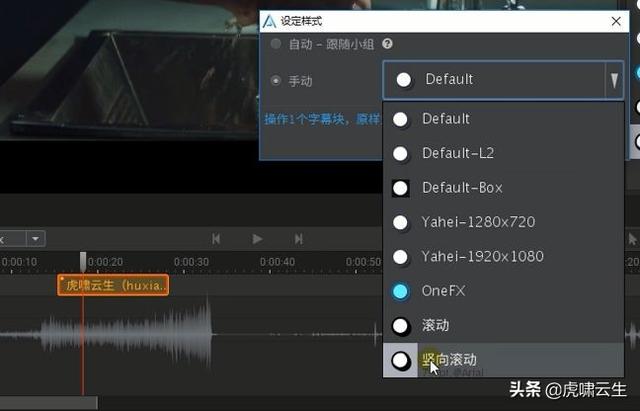Open the small dropdown left of playback controls
The width and height of the screenshot is (640, 411).
tap(36, 239)
